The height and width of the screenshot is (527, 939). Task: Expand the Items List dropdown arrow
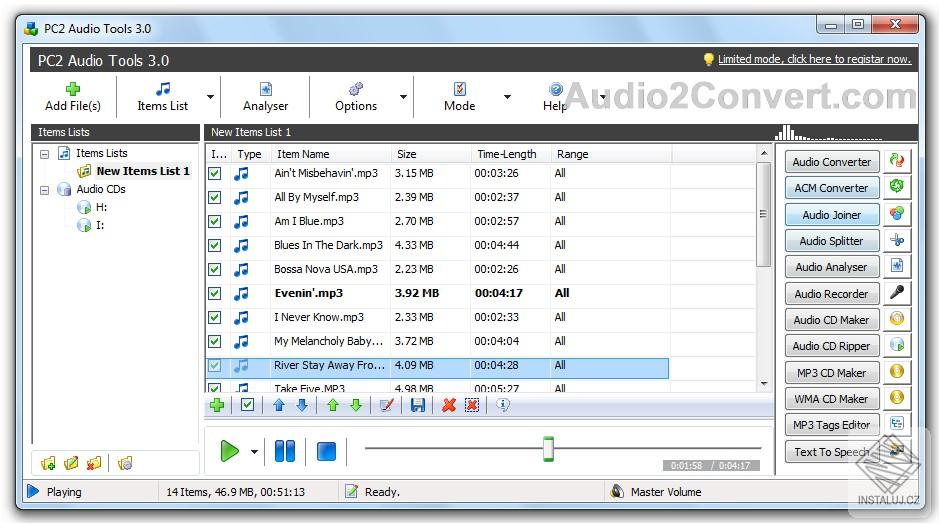210,96
